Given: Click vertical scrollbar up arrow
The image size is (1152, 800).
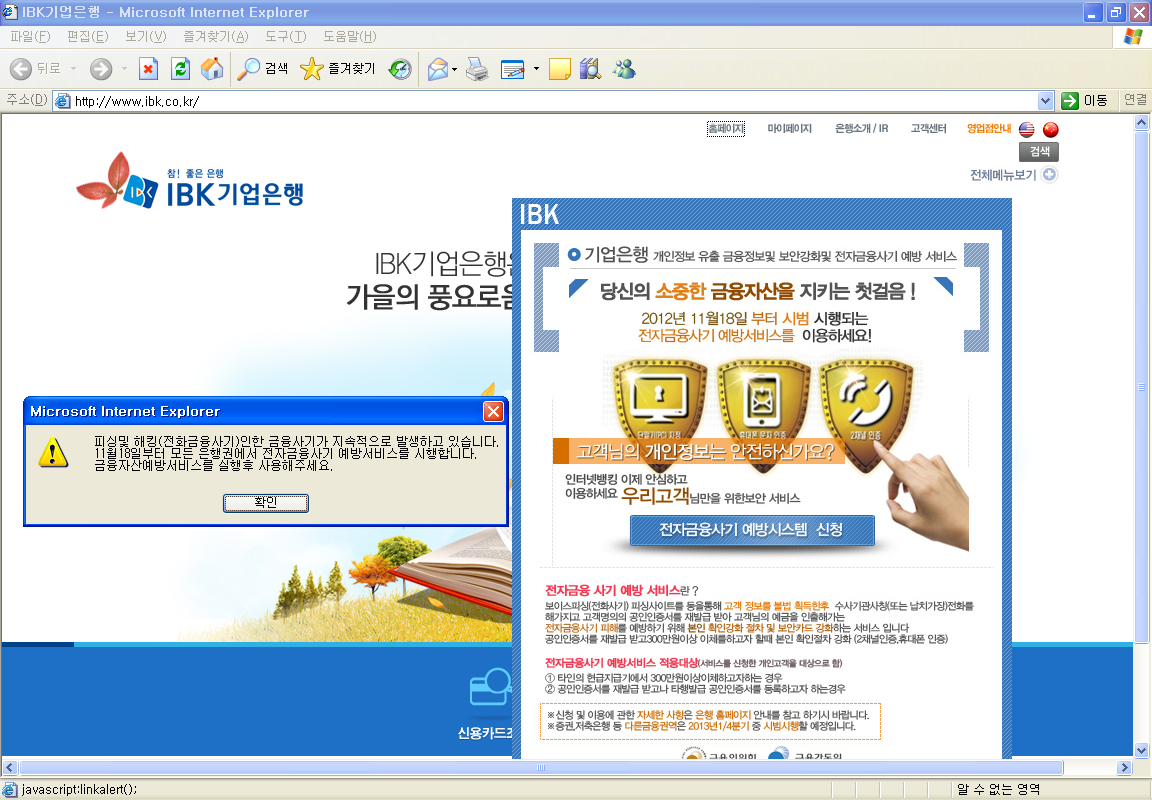Looking at the screenshot, I should (1141, 123).
